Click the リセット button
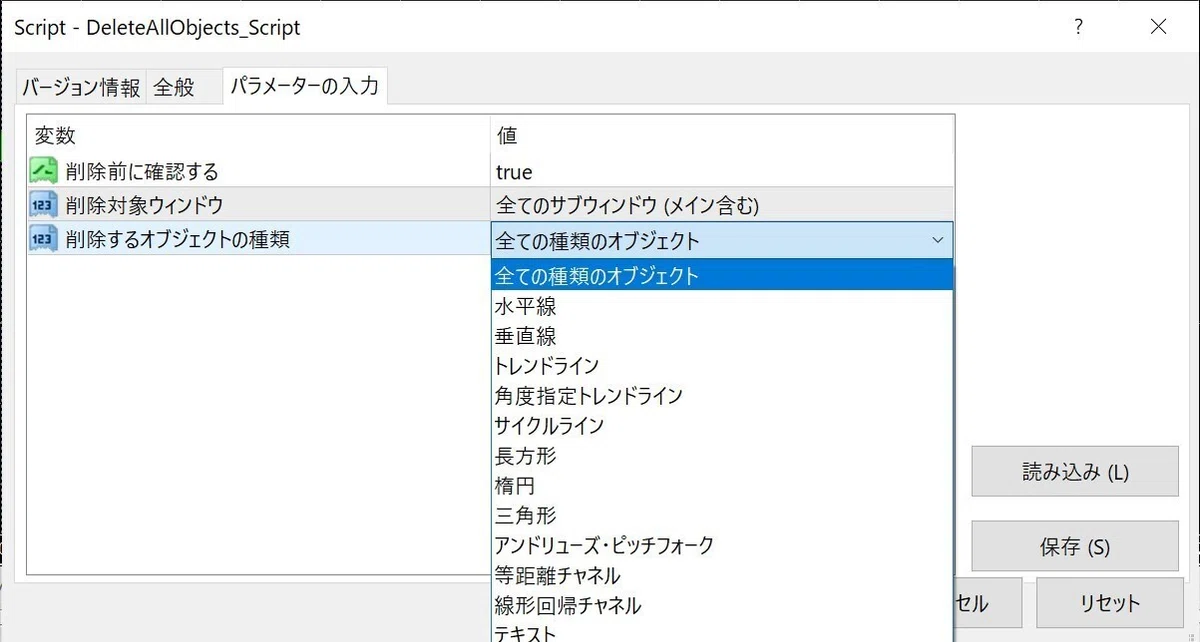The image size is (1200, 642). click(x=1109, y=603)
